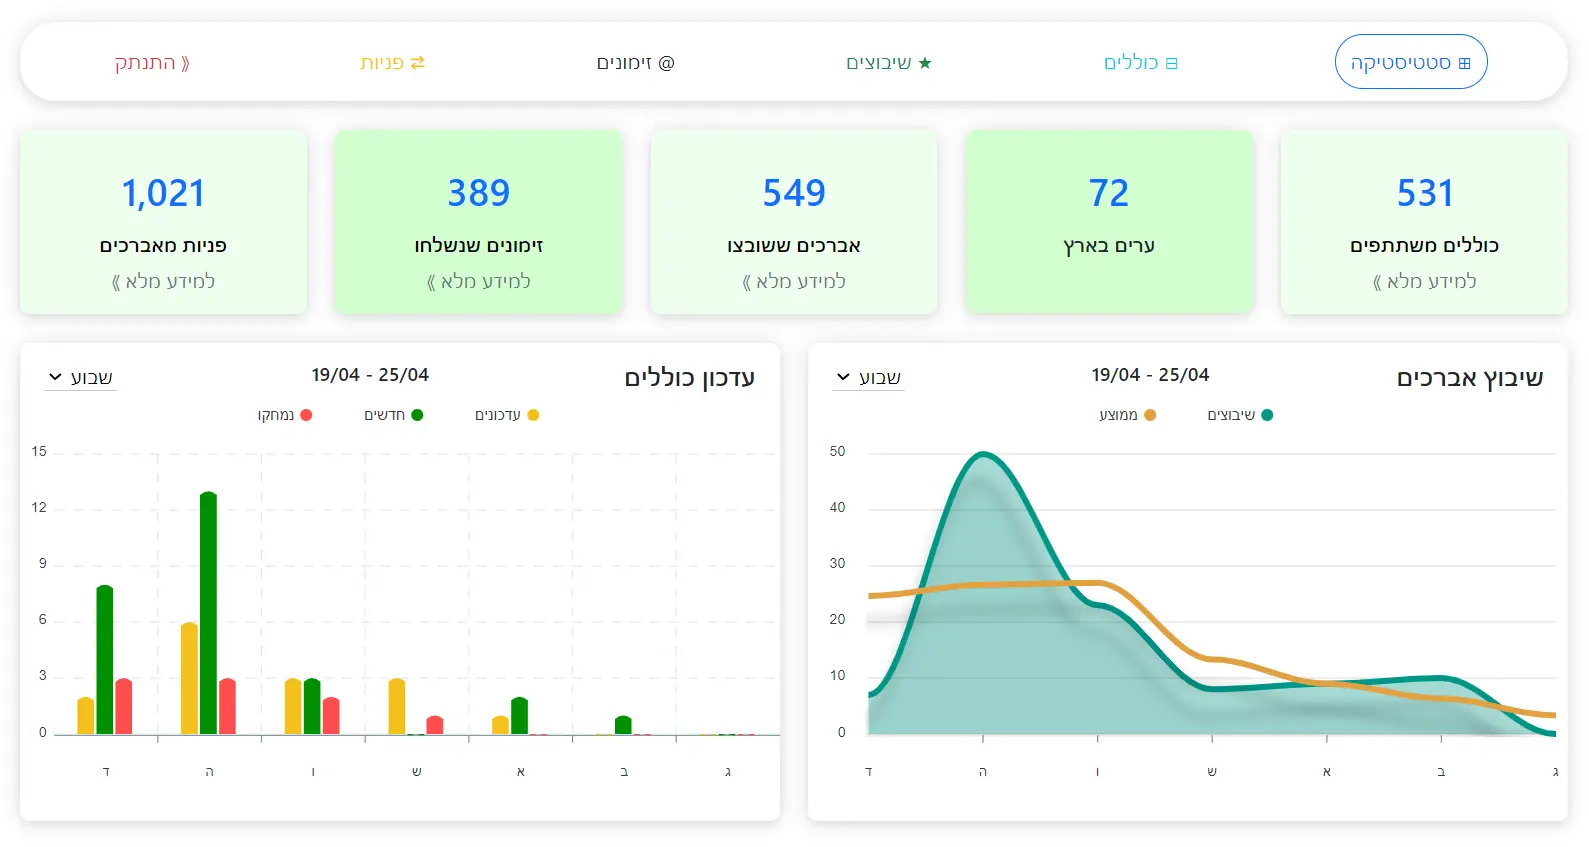
Task: Open the פניות tab
Action: coord(393,63)
